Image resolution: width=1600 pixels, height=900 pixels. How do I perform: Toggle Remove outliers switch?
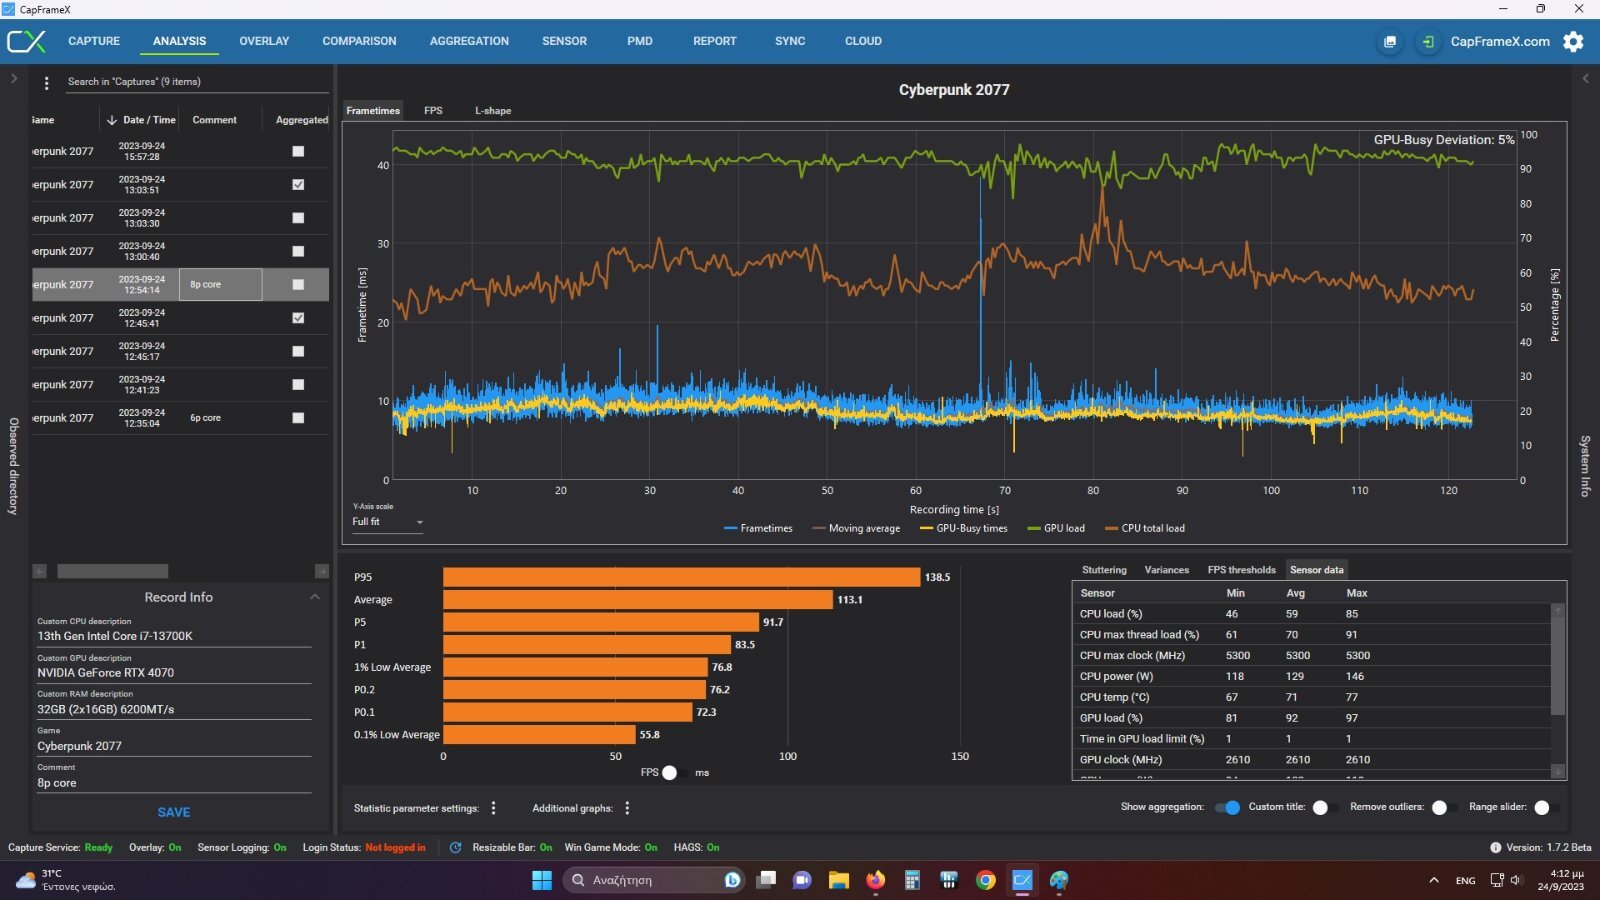coord(1444,808)
